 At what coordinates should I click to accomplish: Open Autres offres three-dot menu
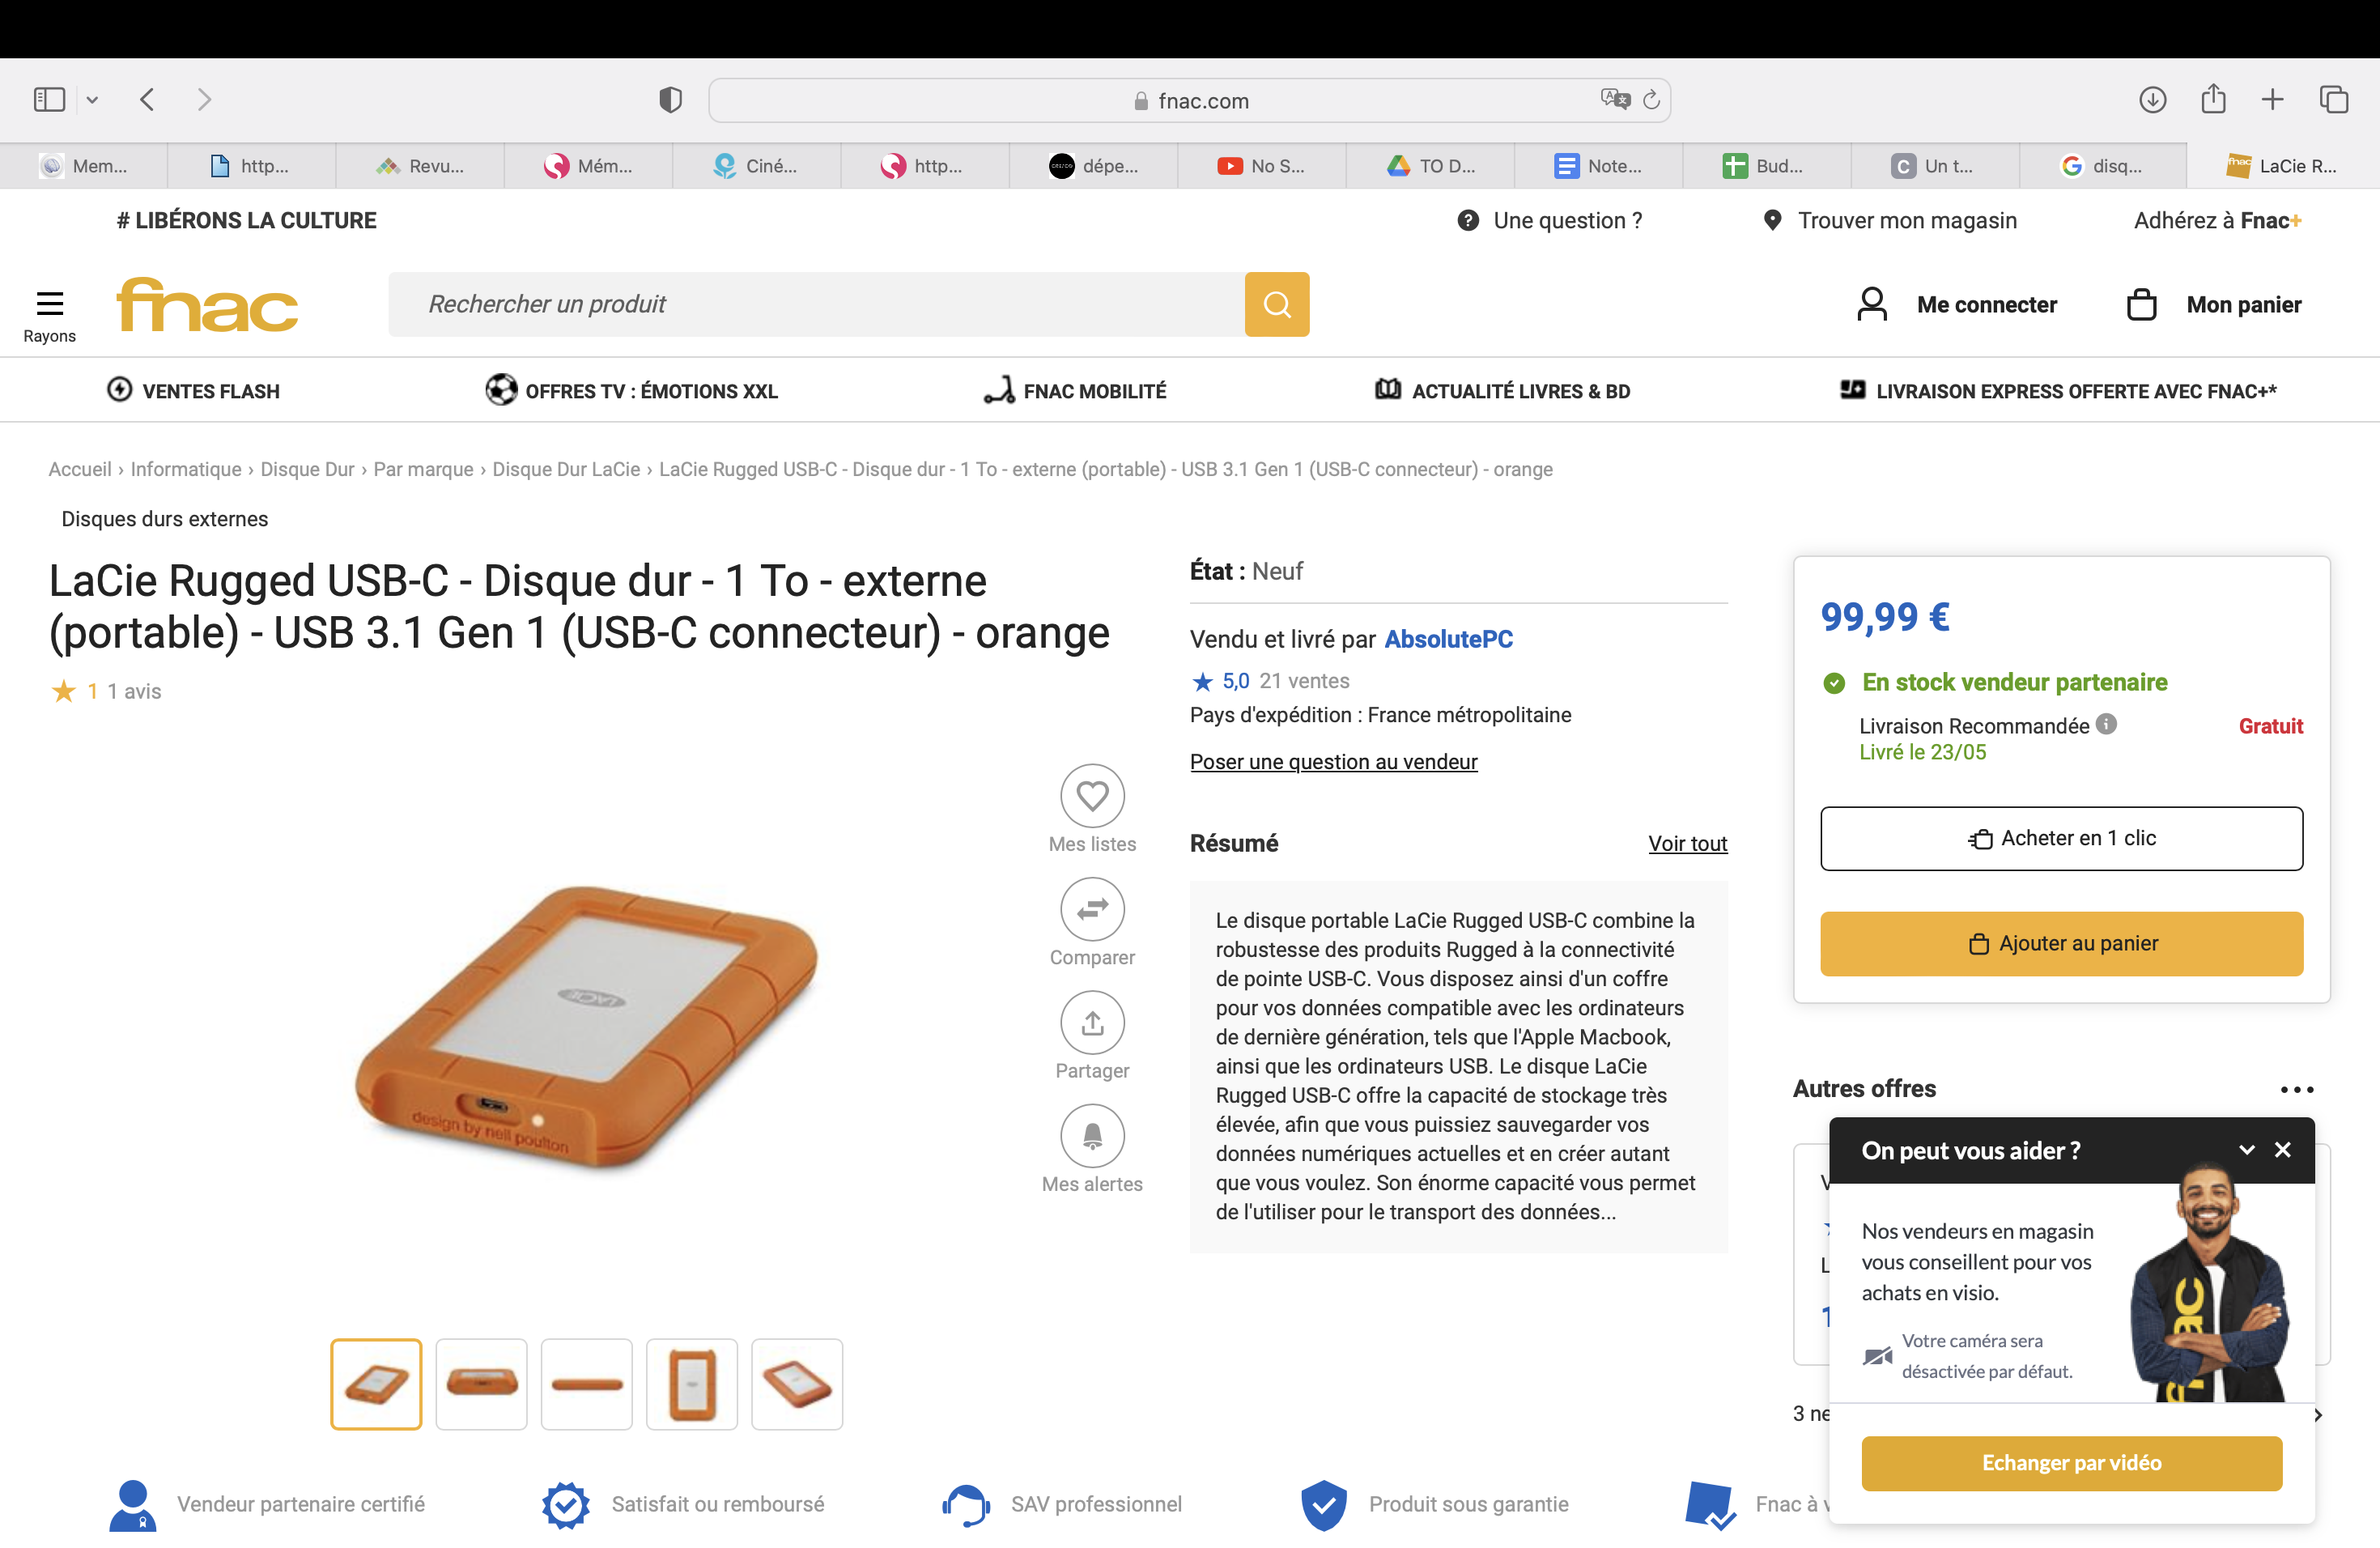click(x=2297, y=1089)
